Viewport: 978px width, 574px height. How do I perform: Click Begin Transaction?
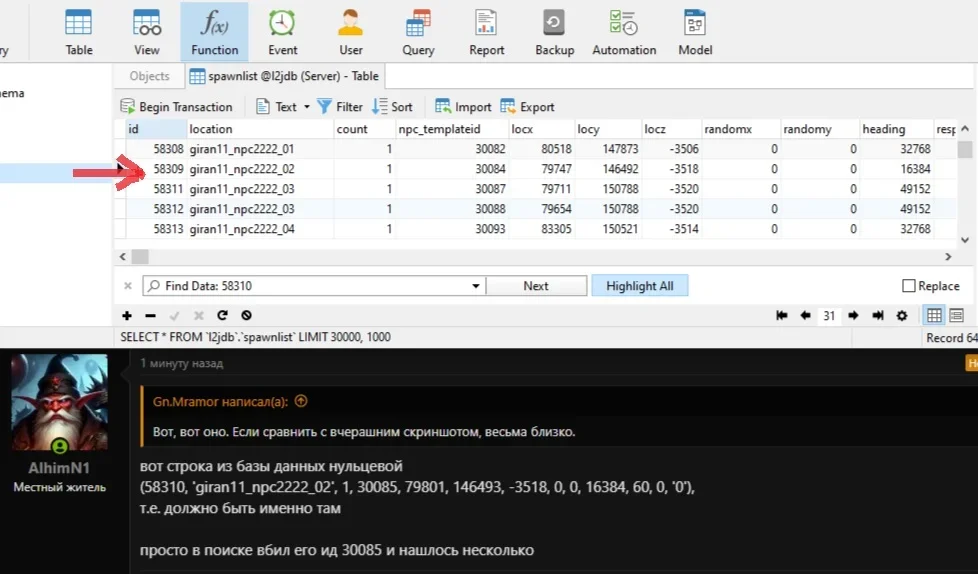click(x=177, y=107)
